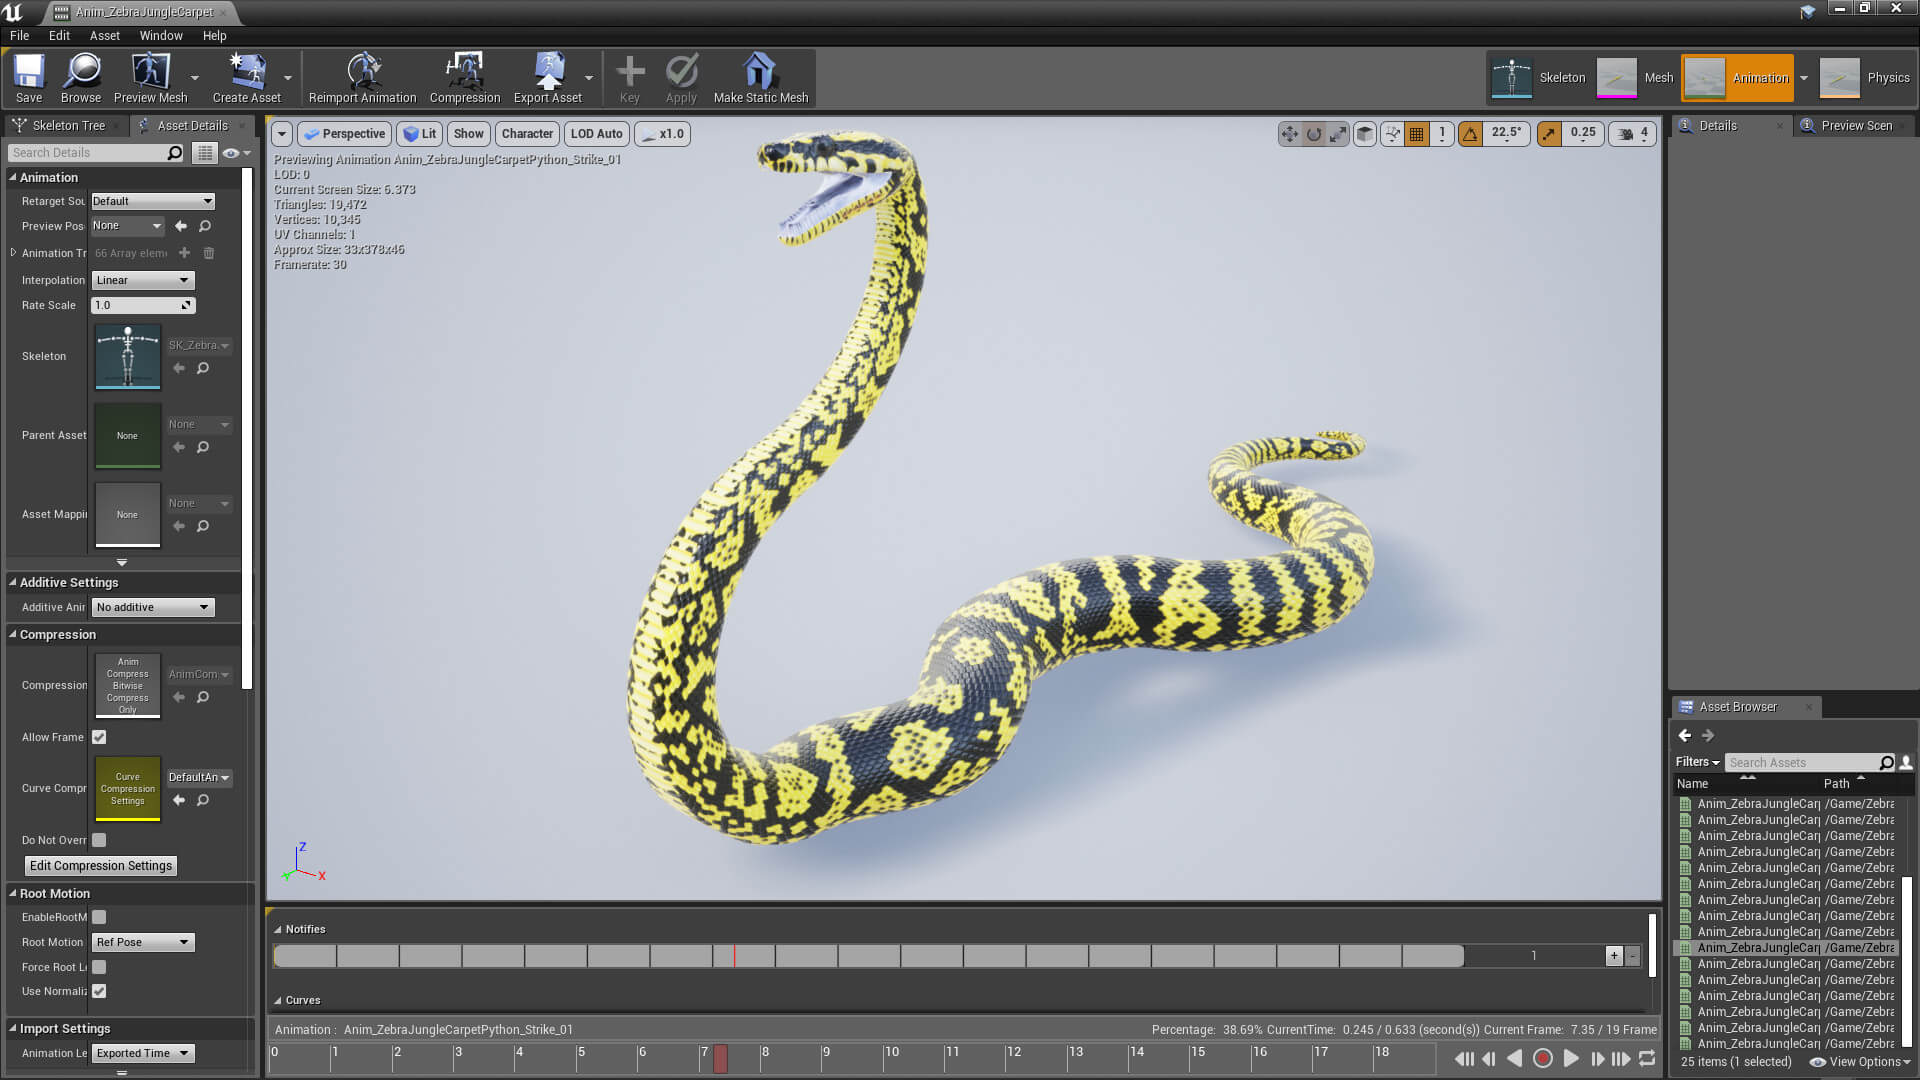Uncheck the Allow Frame Stripping checkbox
Viewport: 1920px width, 1080px height.
pos(99,737)
